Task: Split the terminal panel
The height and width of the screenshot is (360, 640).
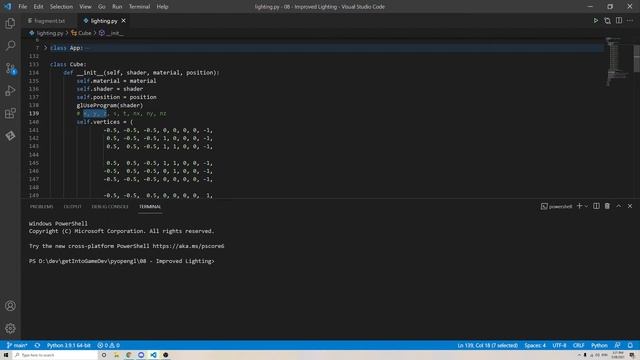Action: (x=596, y=206)
